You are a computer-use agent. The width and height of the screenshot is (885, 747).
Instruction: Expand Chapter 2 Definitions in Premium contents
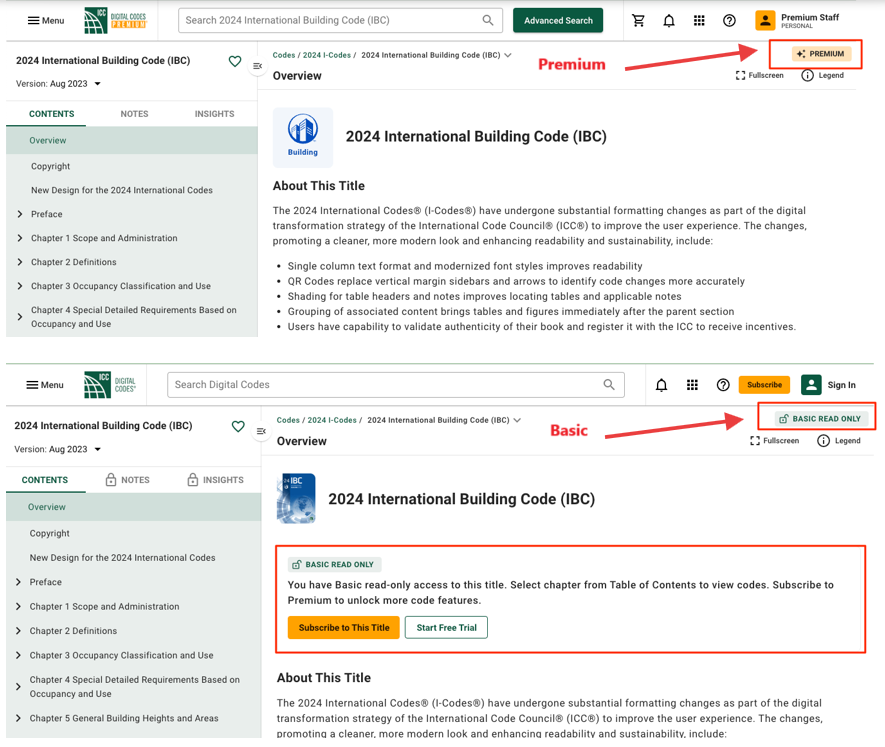pos(20,262)
